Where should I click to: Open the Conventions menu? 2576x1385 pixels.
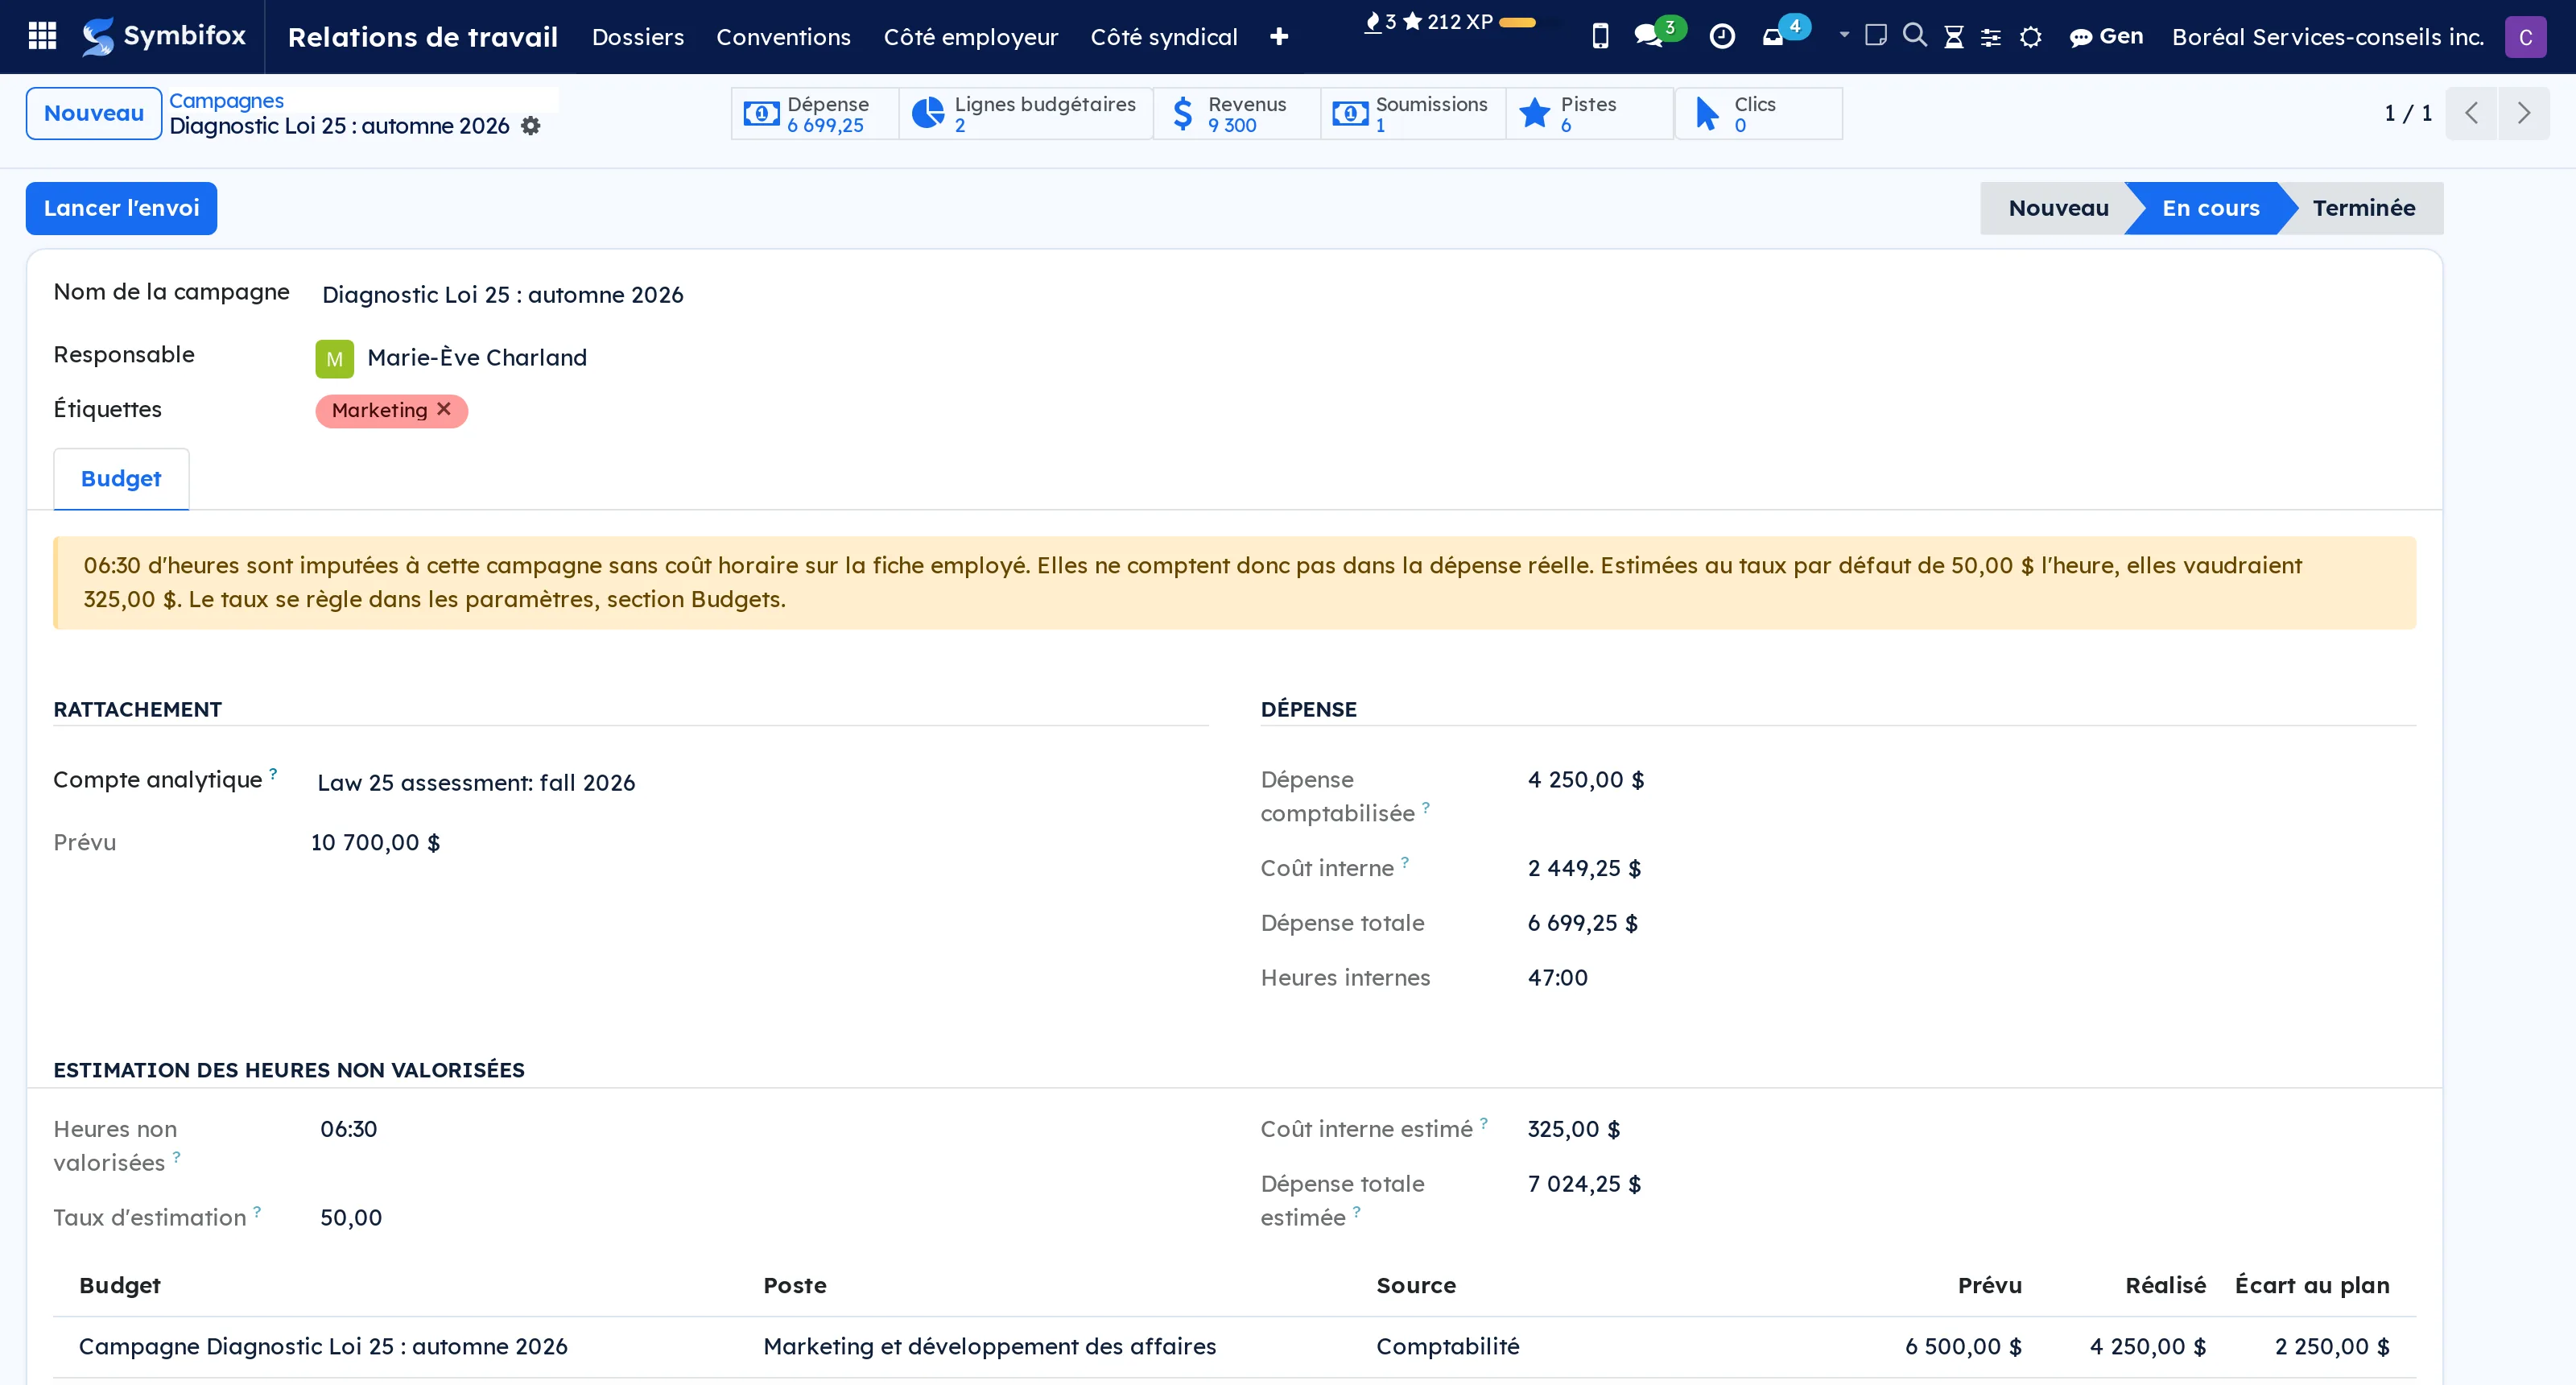783,37
